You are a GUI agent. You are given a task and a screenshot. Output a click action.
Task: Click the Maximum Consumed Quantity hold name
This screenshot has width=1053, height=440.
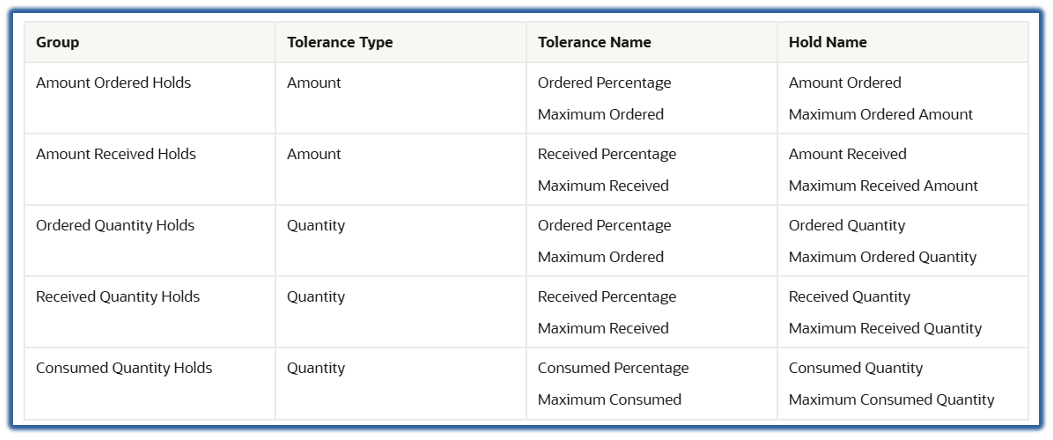[x=891, y=400]
